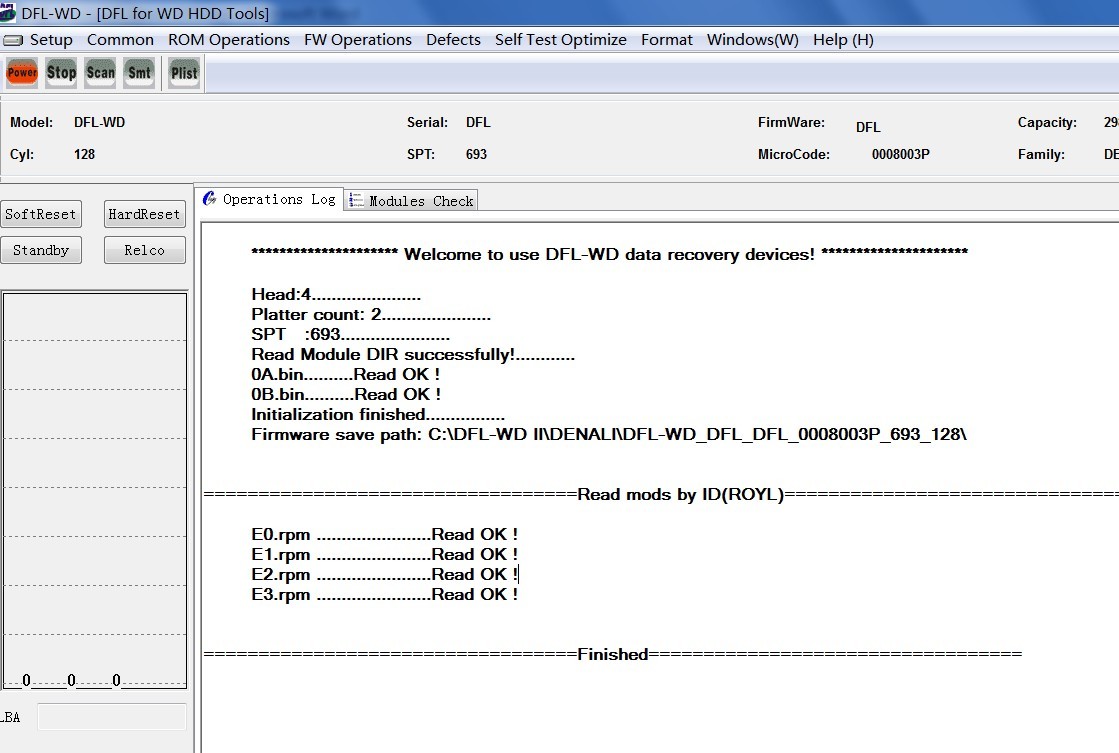This screenshot has width=1119, height=753.
Task: Click the 0A.bin Read OK log line
Action: 346,375
